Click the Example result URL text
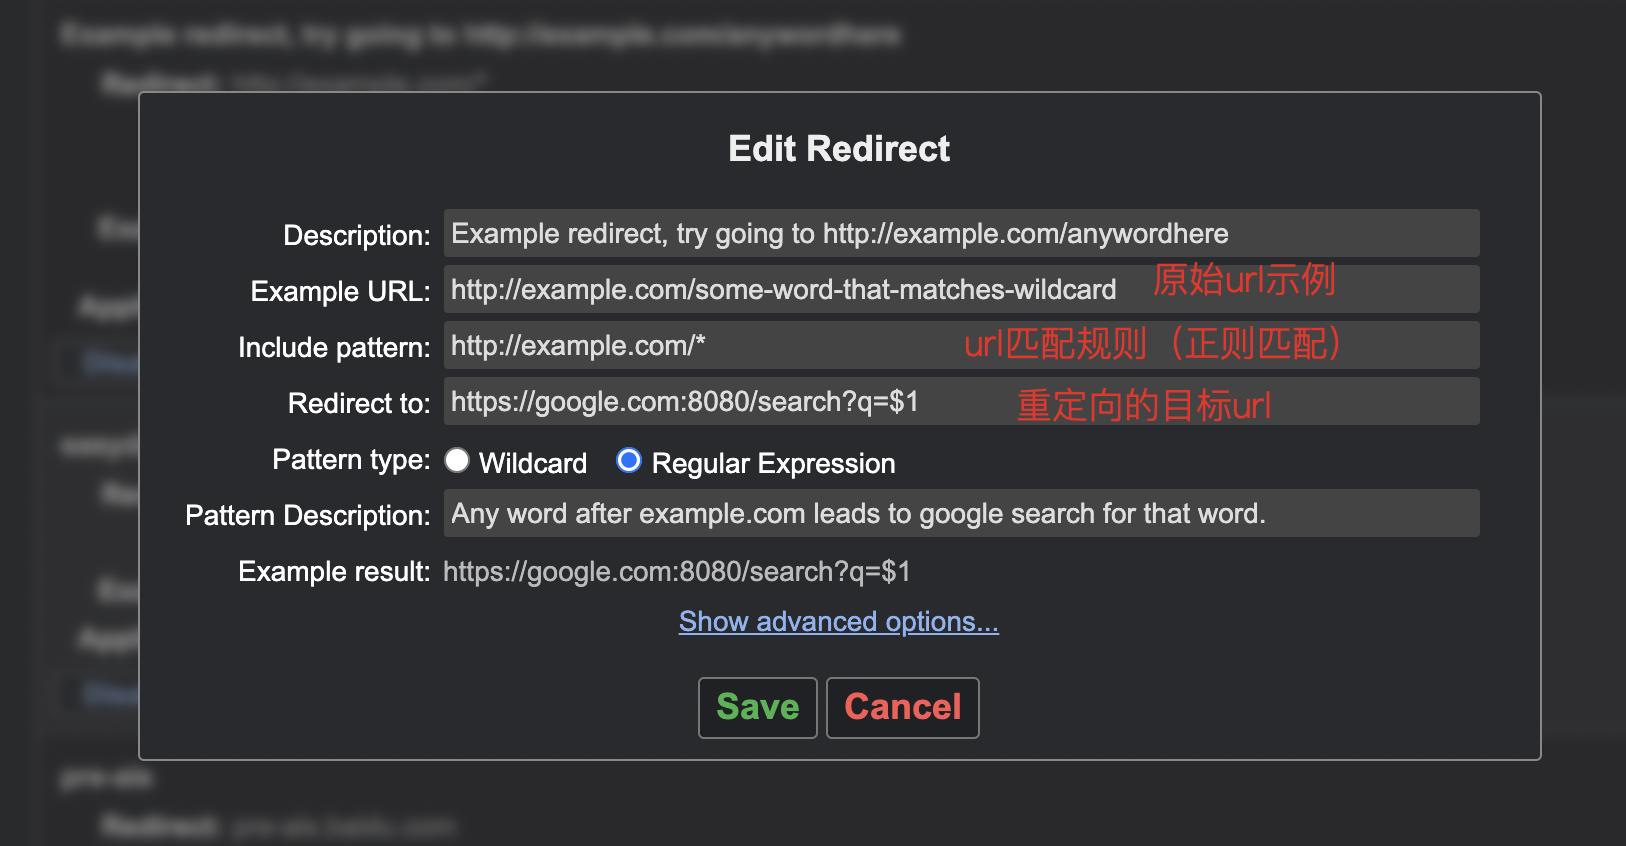1626x846 pixels. coord(678,571)
